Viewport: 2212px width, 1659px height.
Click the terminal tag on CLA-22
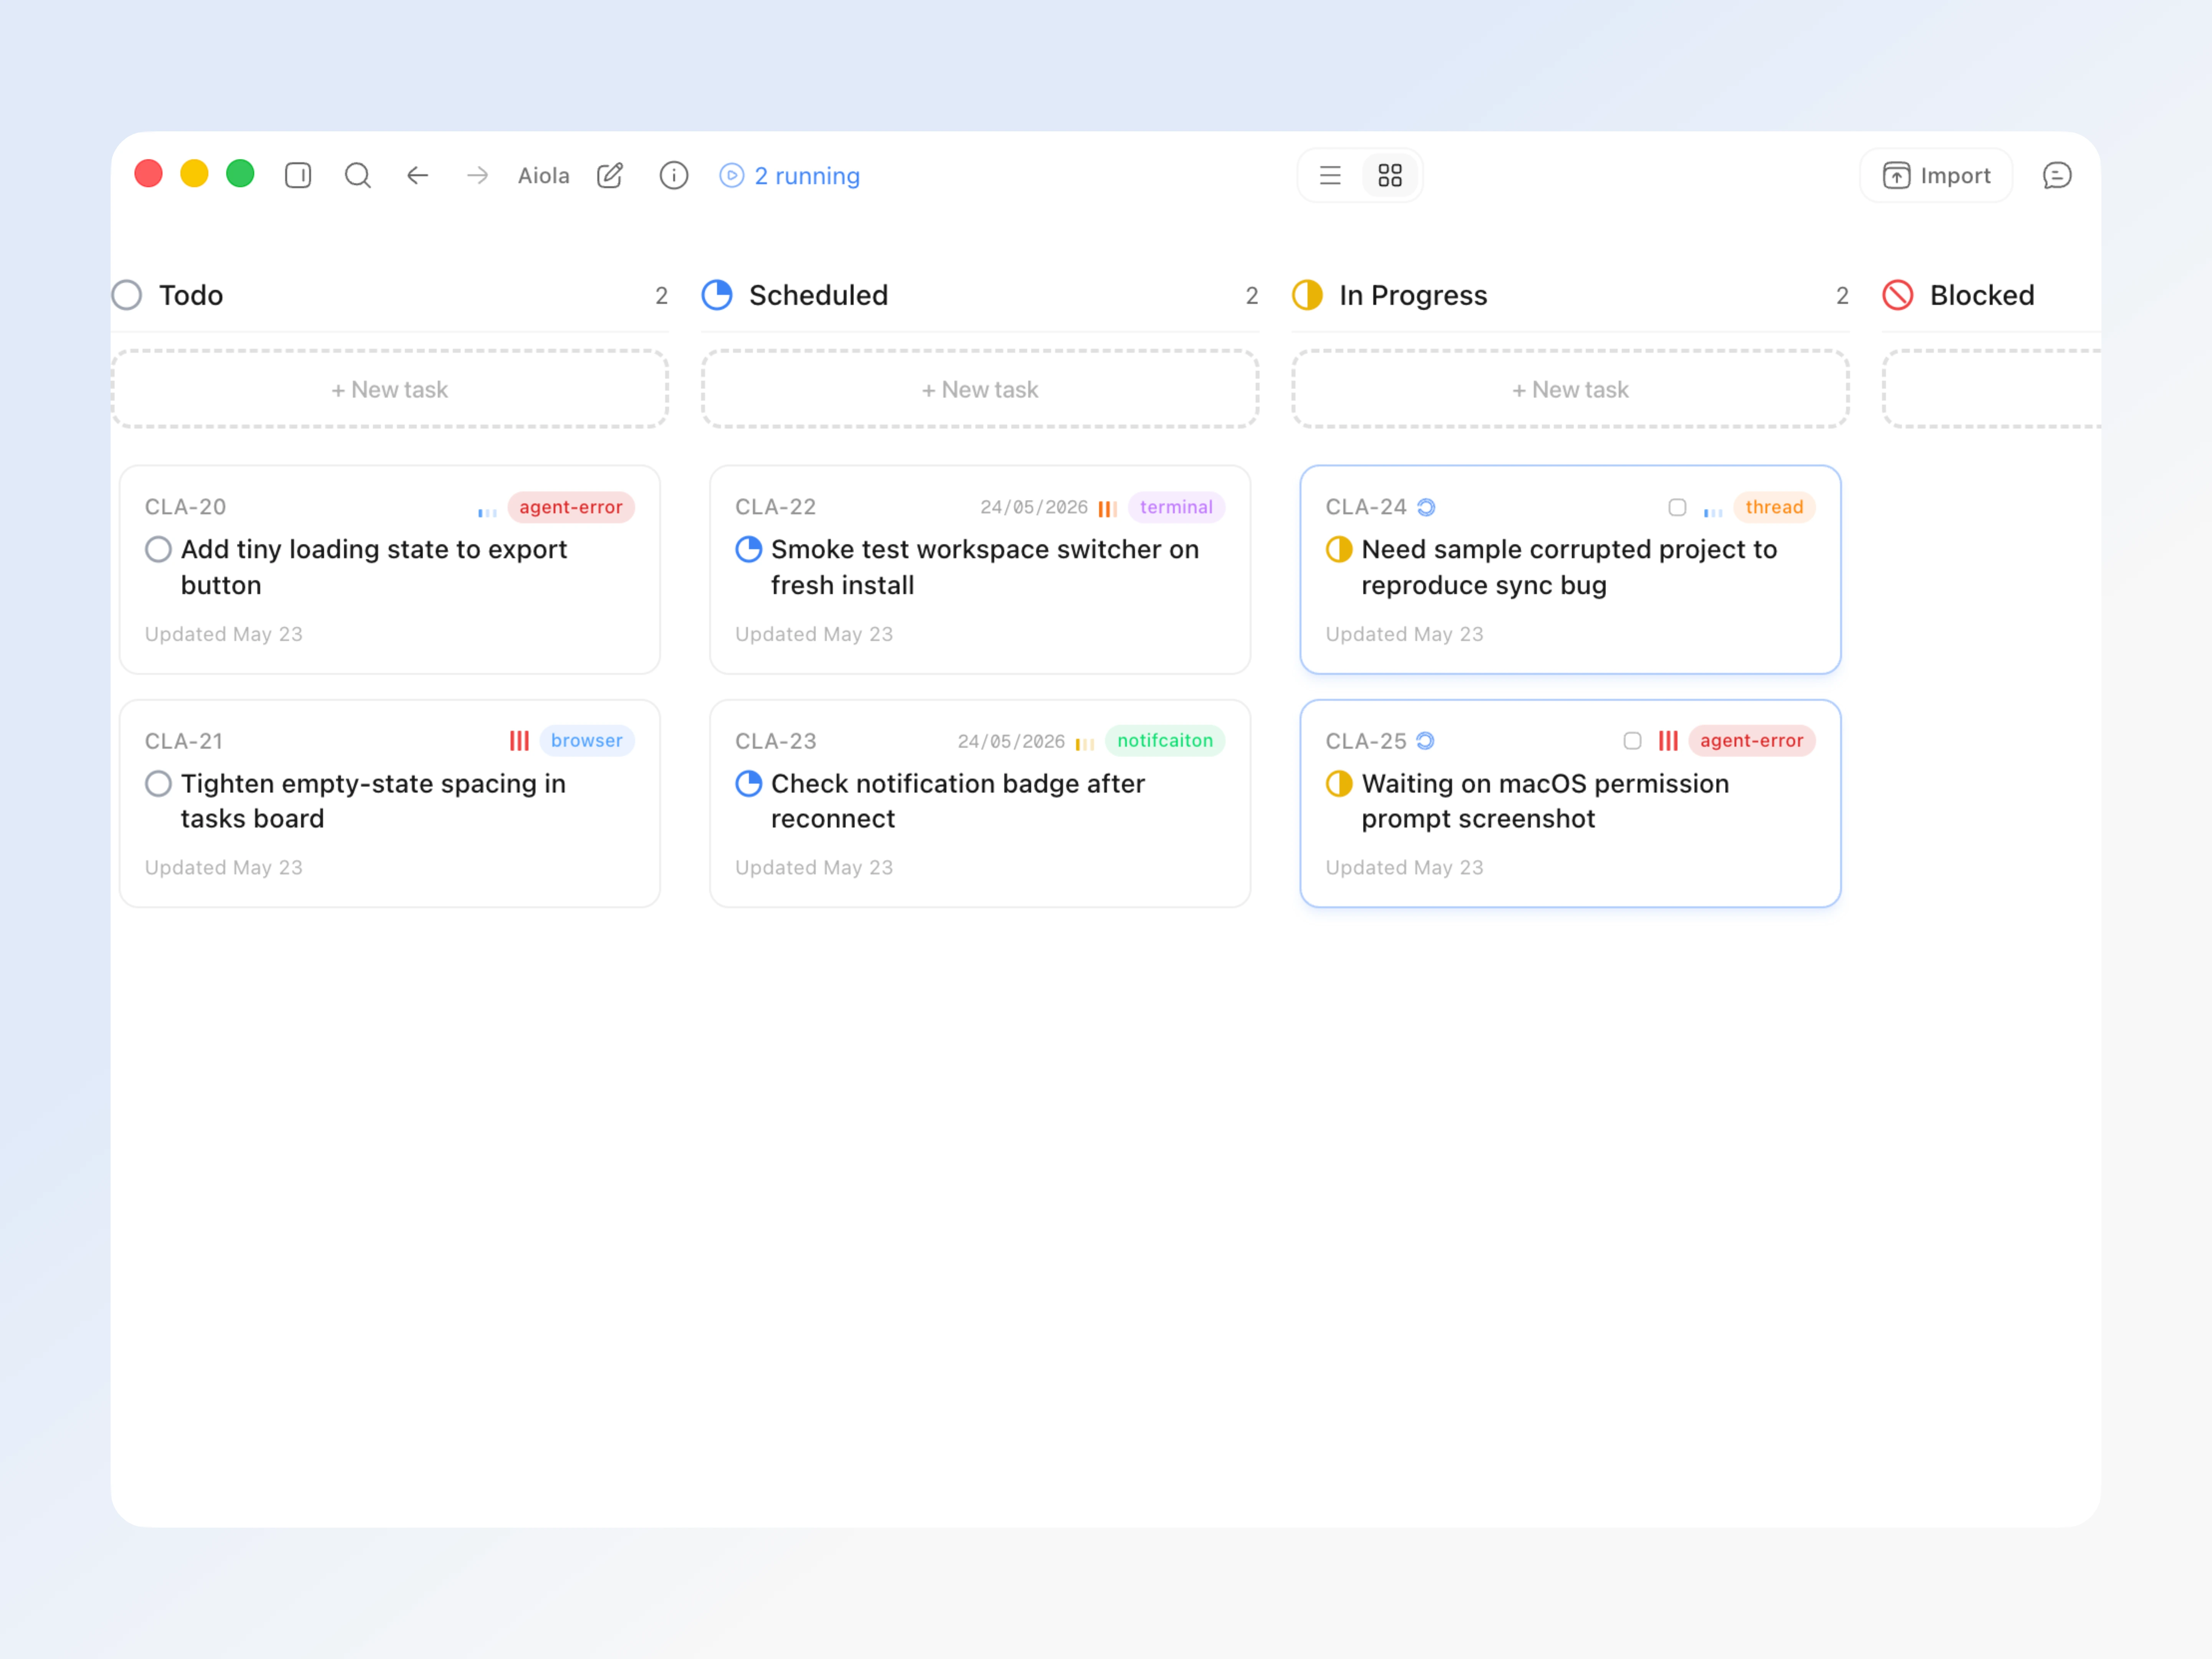[1176, 507]
